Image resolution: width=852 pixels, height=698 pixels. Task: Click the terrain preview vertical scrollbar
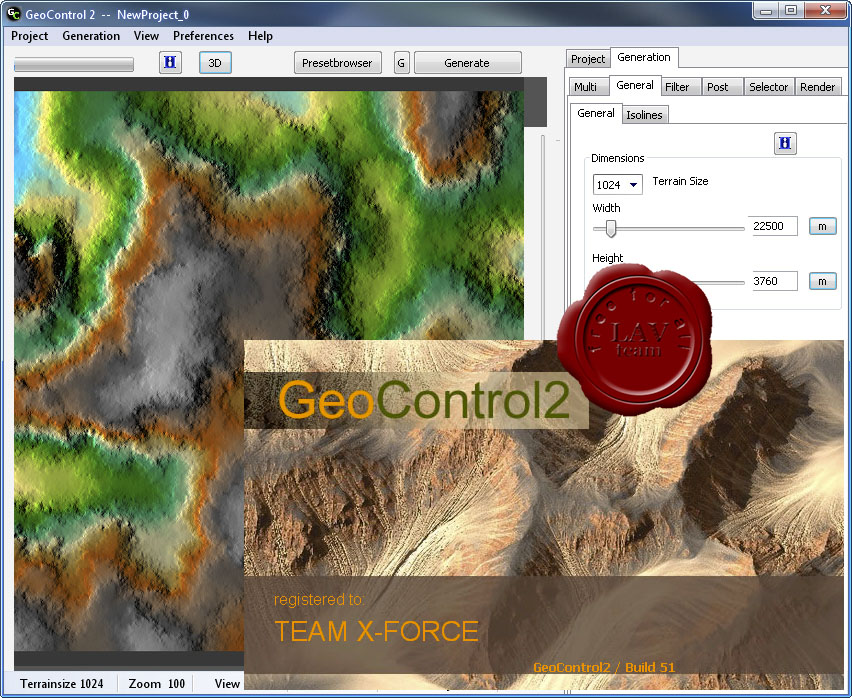click(x=542, y=237)
